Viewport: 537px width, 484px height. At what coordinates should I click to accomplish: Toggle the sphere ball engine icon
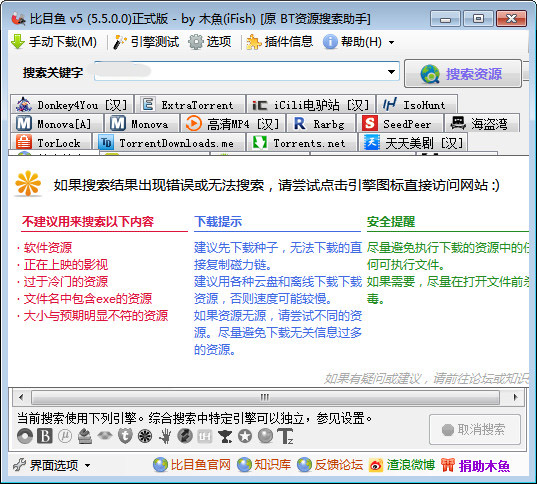tap(265, 436)
